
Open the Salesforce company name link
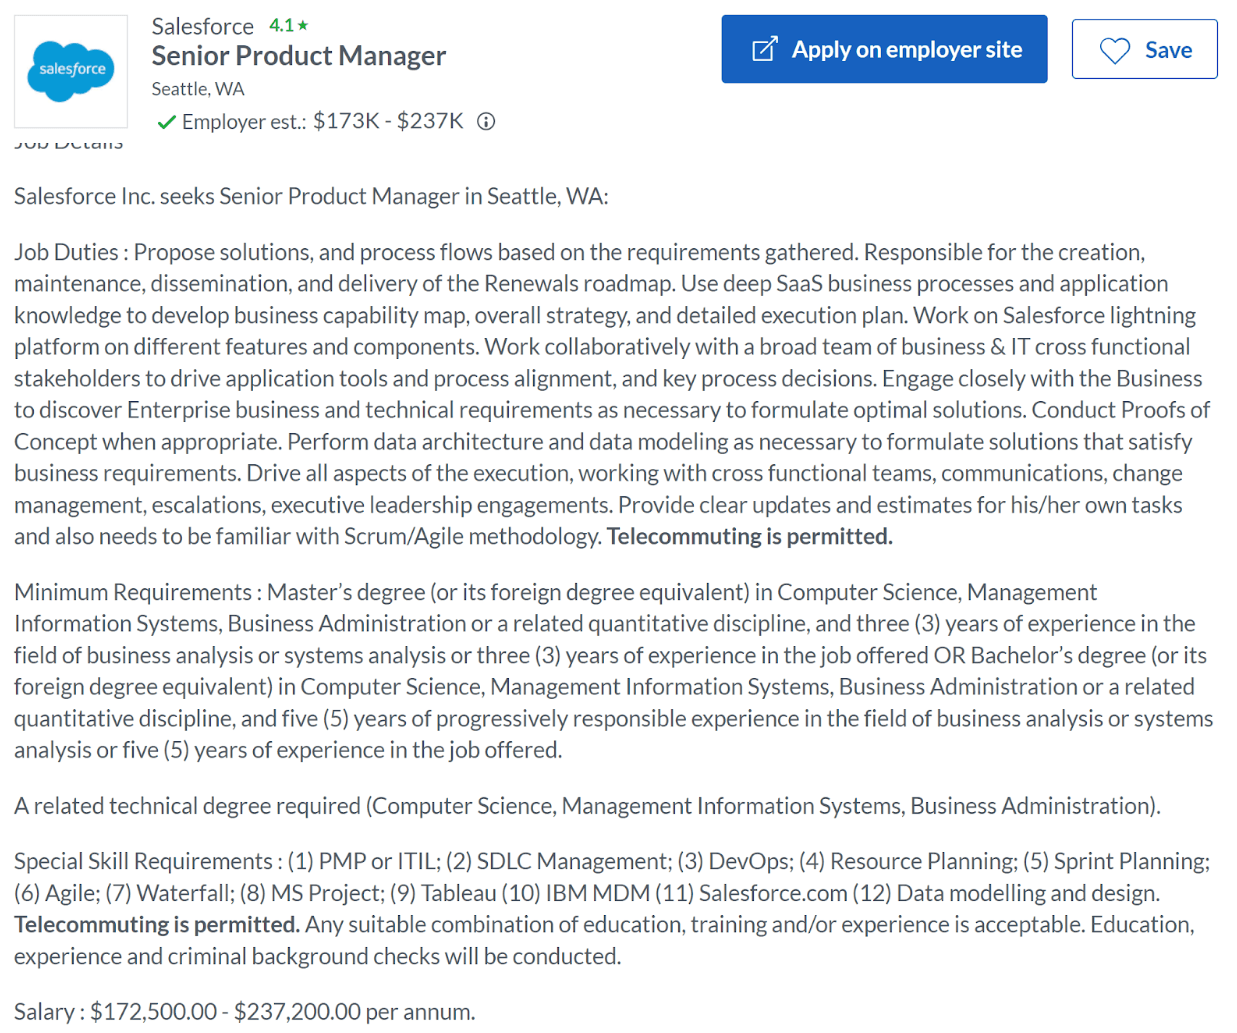pyautogui.click(x=202, y=25)
